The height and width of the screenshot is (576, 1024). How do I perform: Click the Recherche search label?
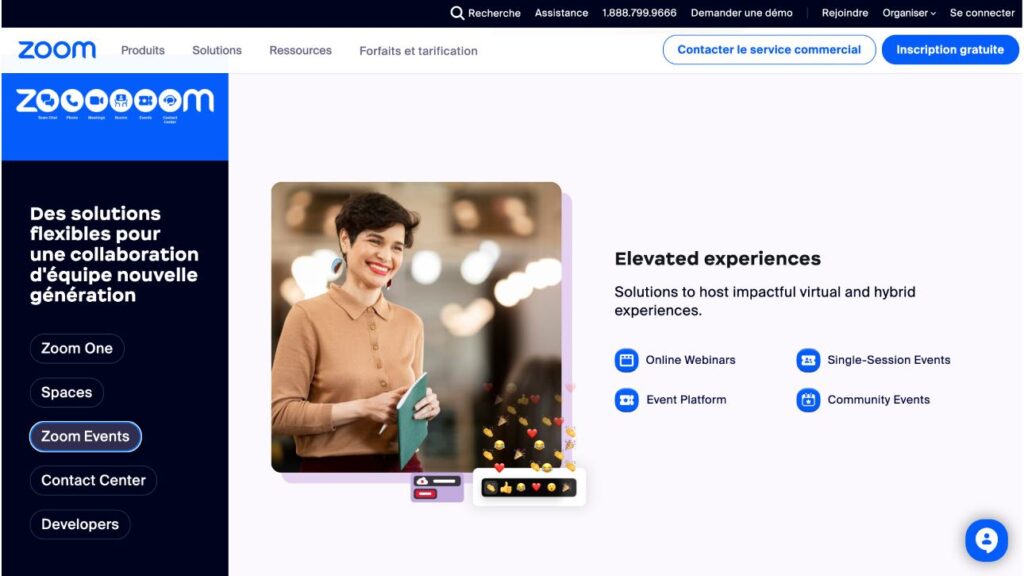click(494, 13)
